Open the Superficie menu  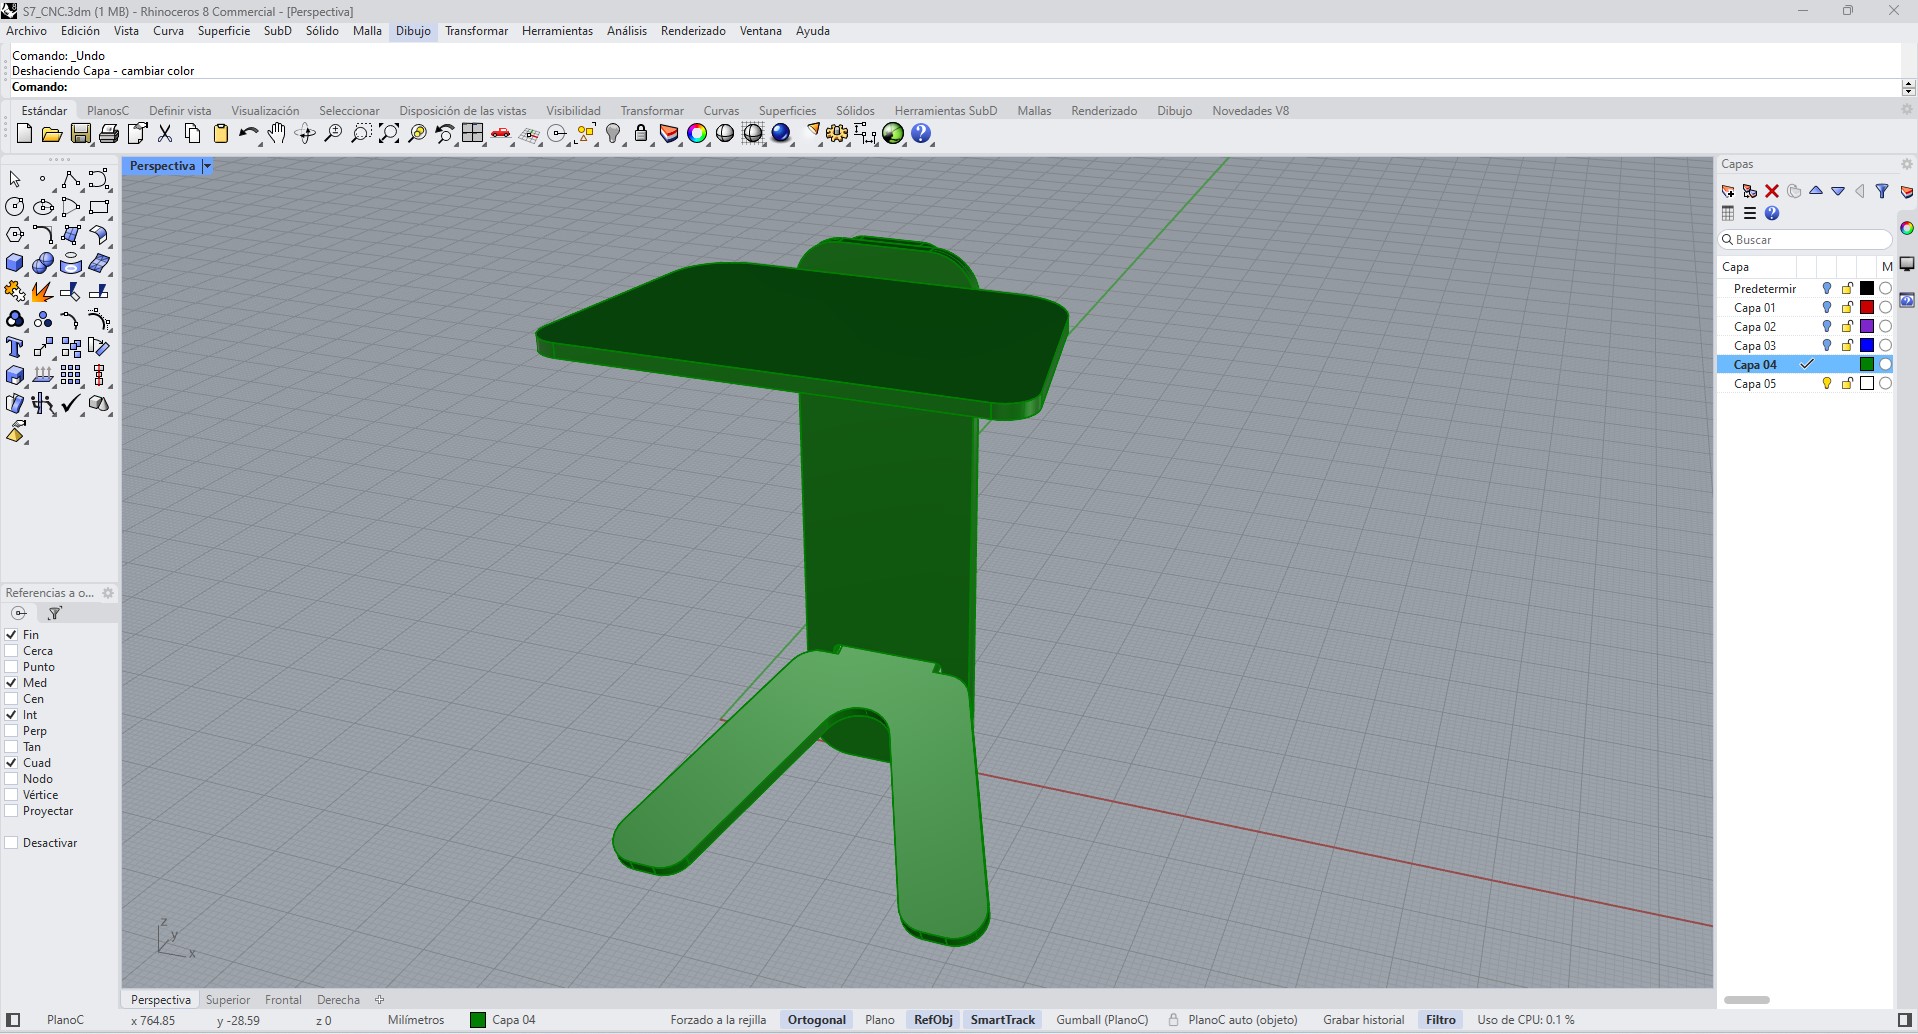pos(223,31)
